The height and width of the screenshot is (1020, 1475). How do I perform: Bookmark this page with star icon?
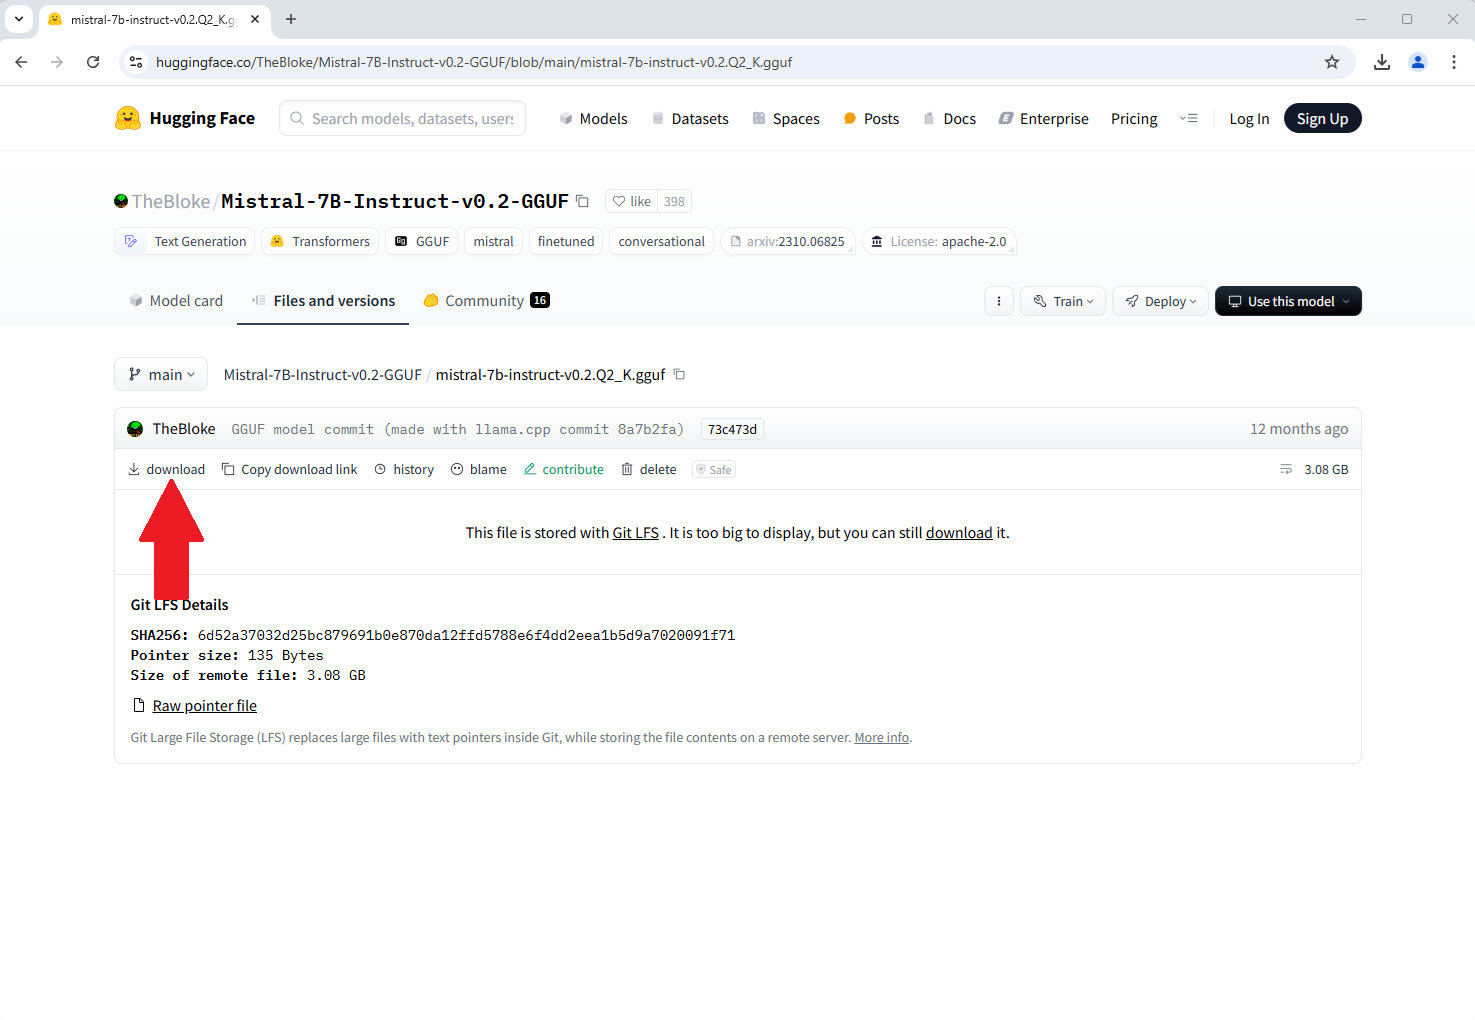[1332, 62]
